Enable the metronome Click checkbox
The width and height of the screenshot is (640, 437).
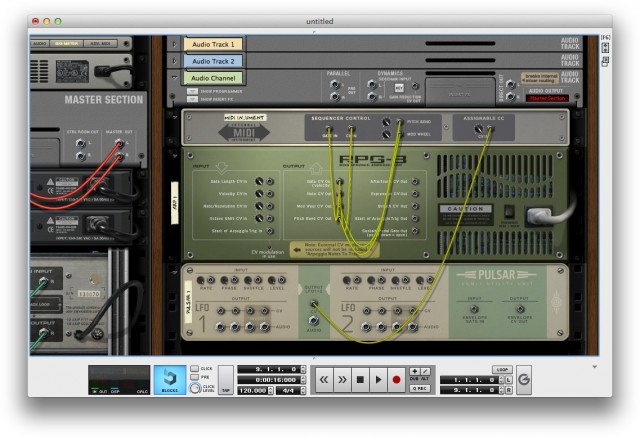(x=196, y=369)
